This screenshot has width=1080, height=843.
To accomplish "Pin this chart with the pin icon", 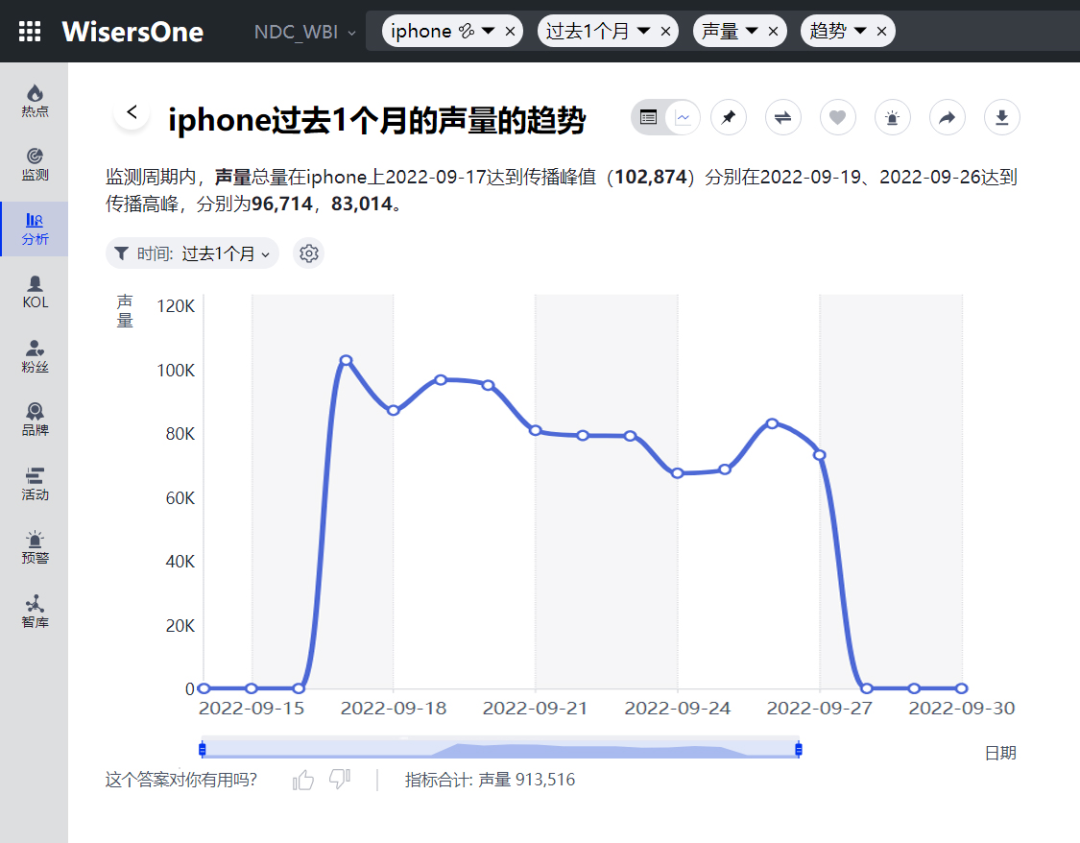I will 728,117.
